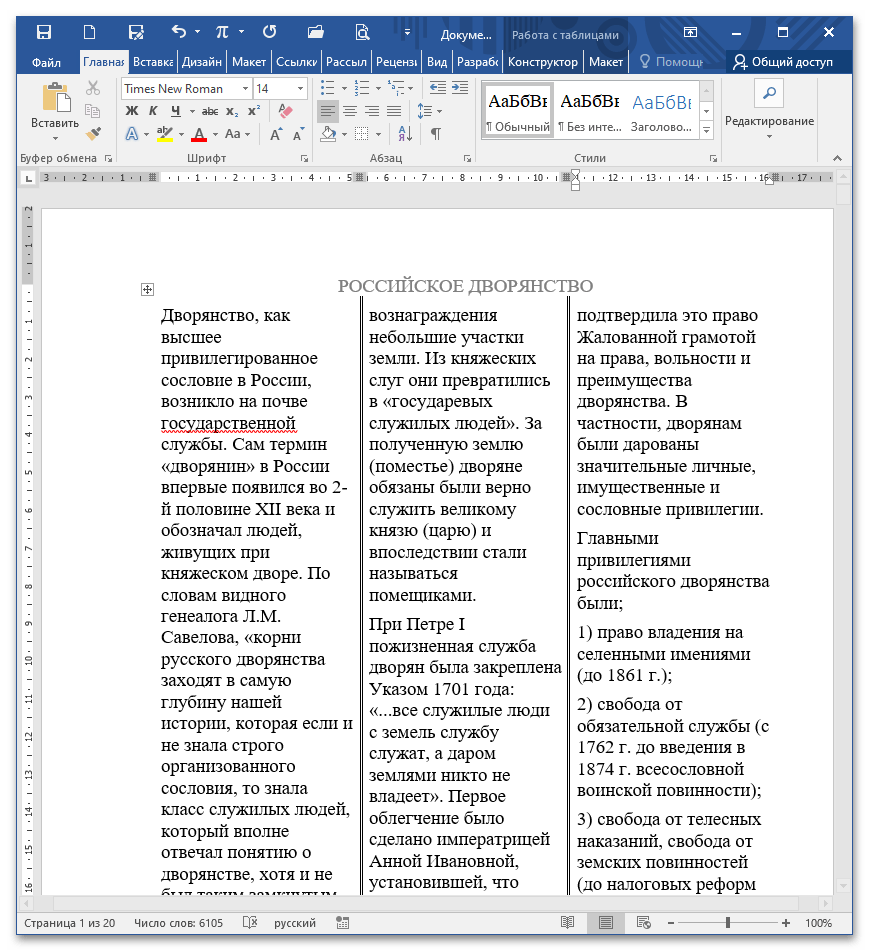Switch to Web Layout view

[643, 922]
